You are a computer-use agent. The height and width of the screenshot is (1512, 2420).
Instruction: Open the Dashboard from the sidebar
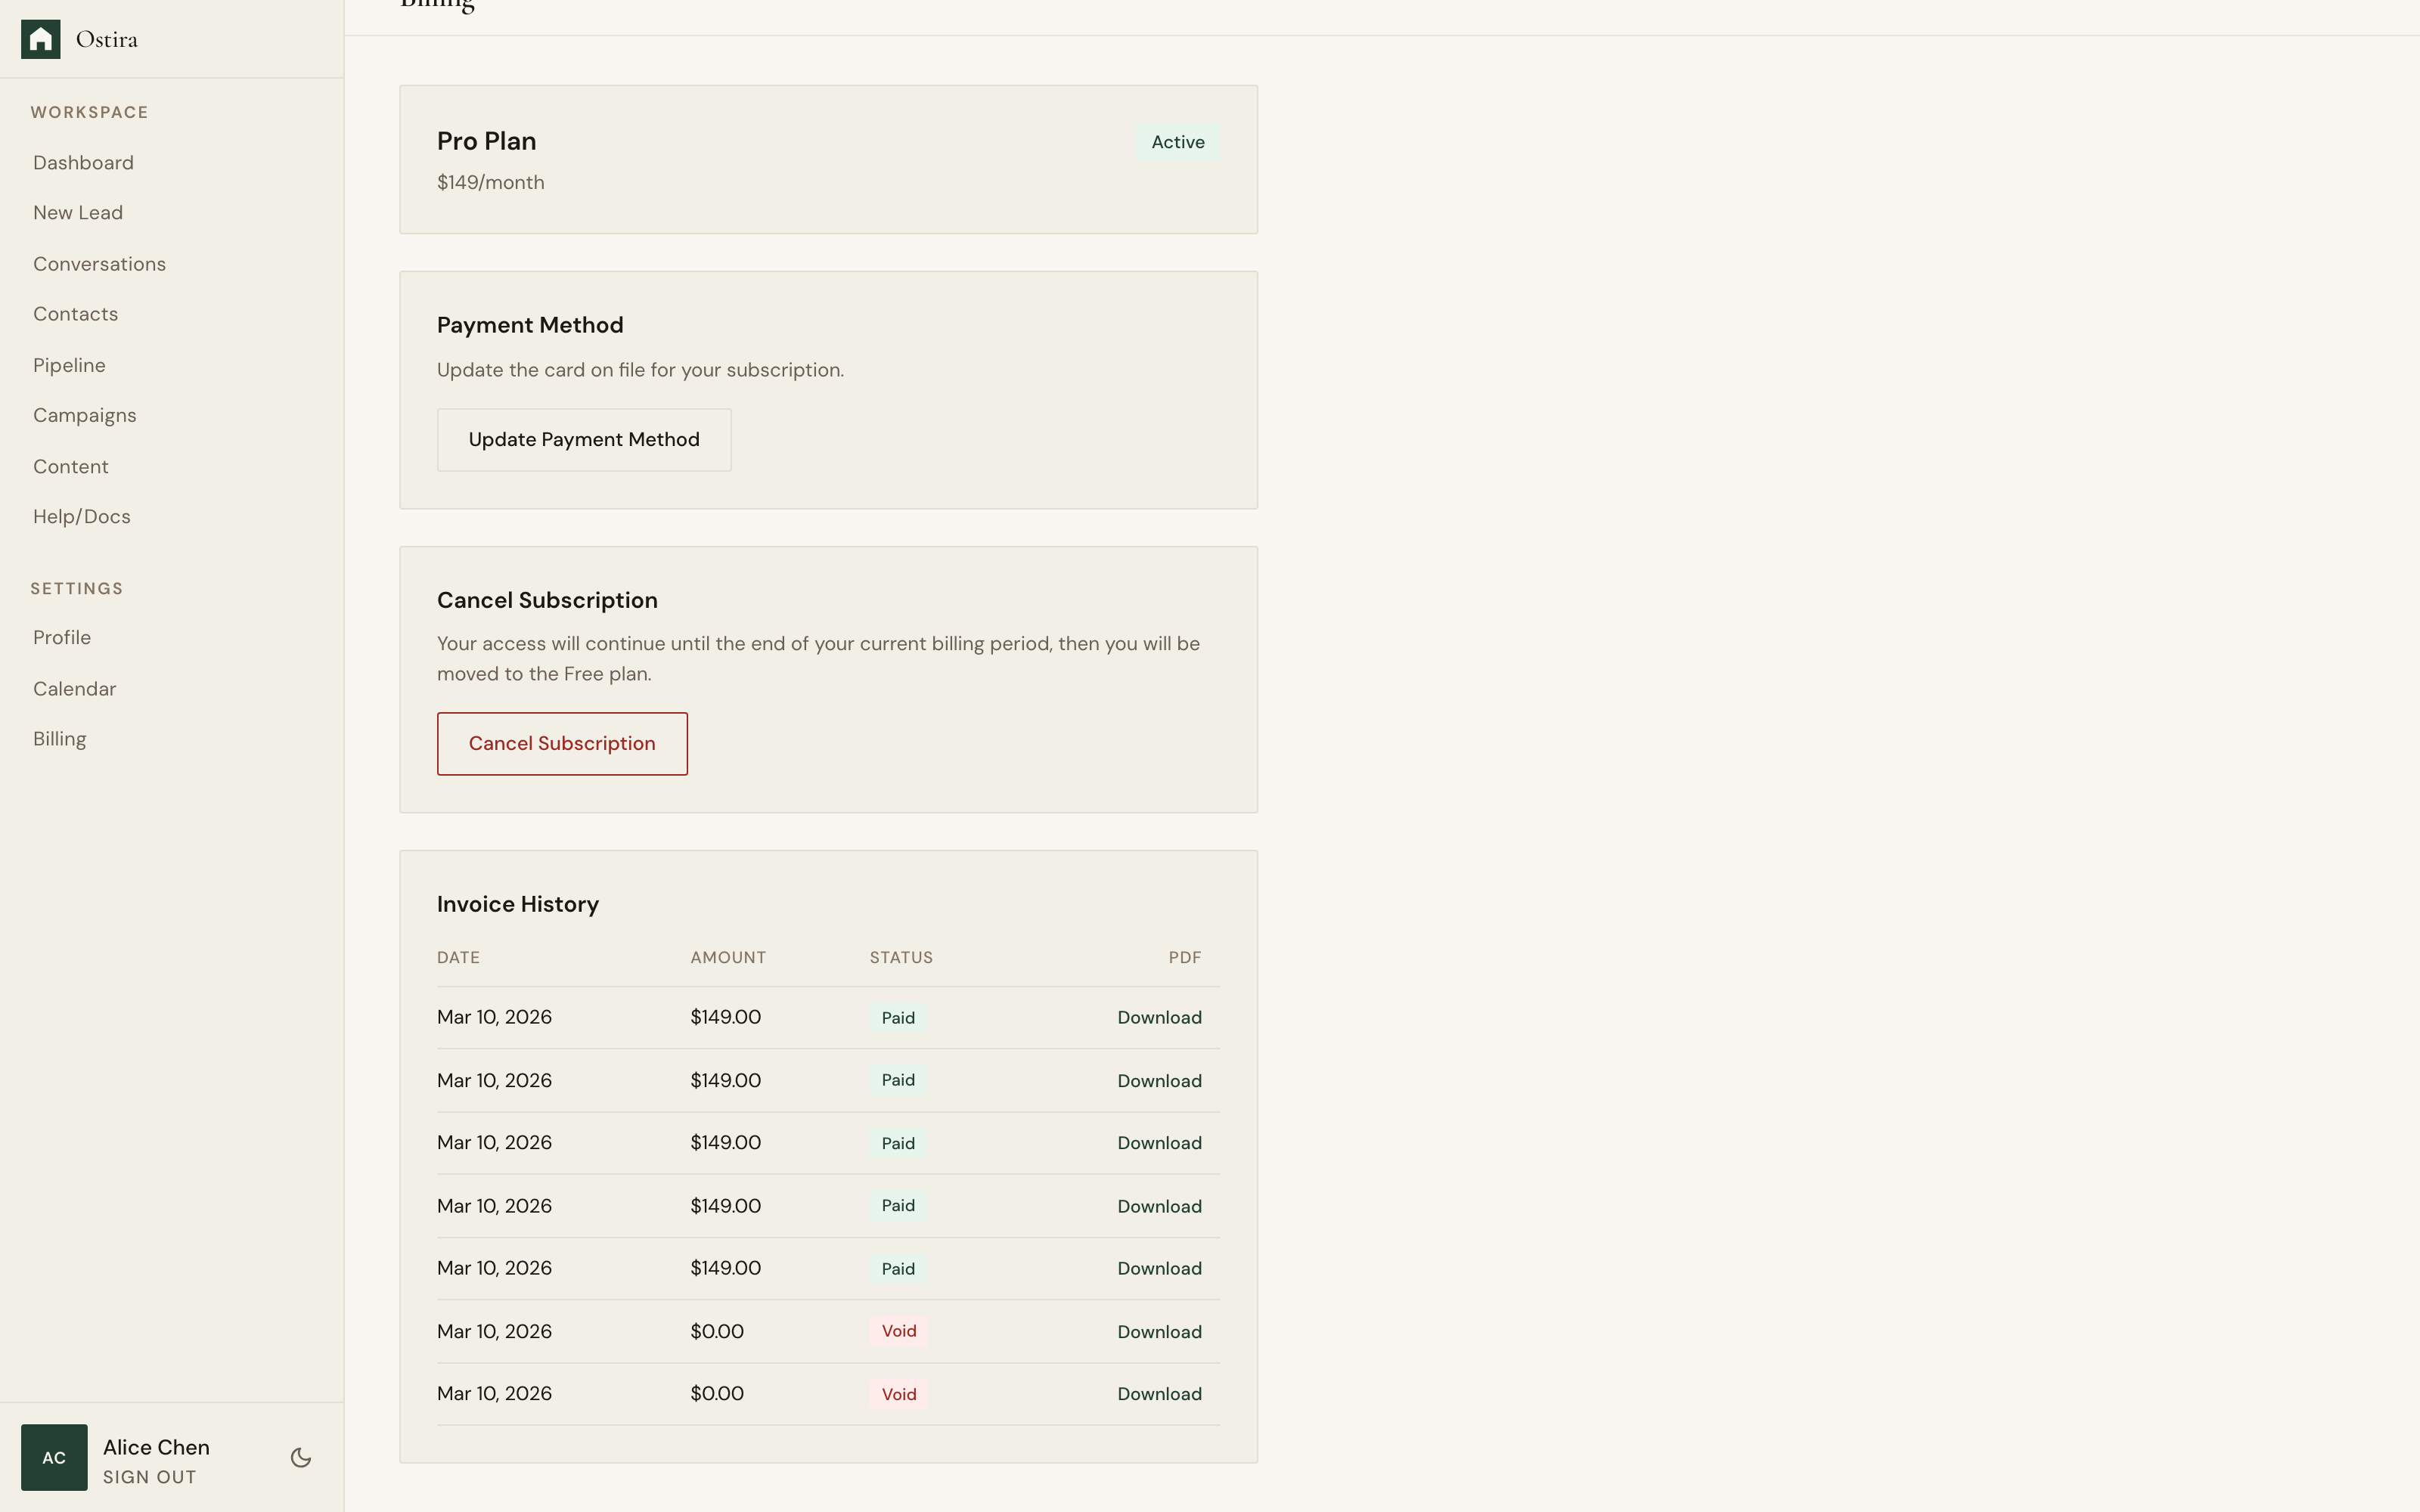tap(83, 162)
